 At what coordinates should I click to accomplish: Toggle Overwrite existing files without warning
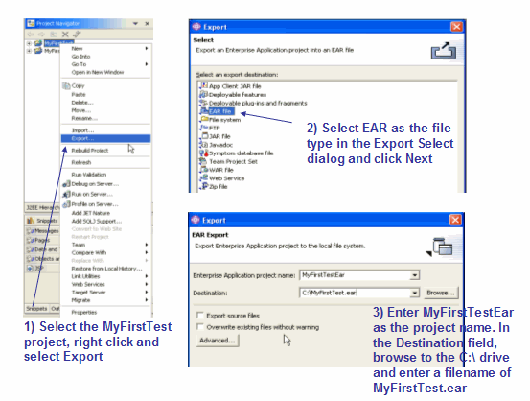coord(200,327)
